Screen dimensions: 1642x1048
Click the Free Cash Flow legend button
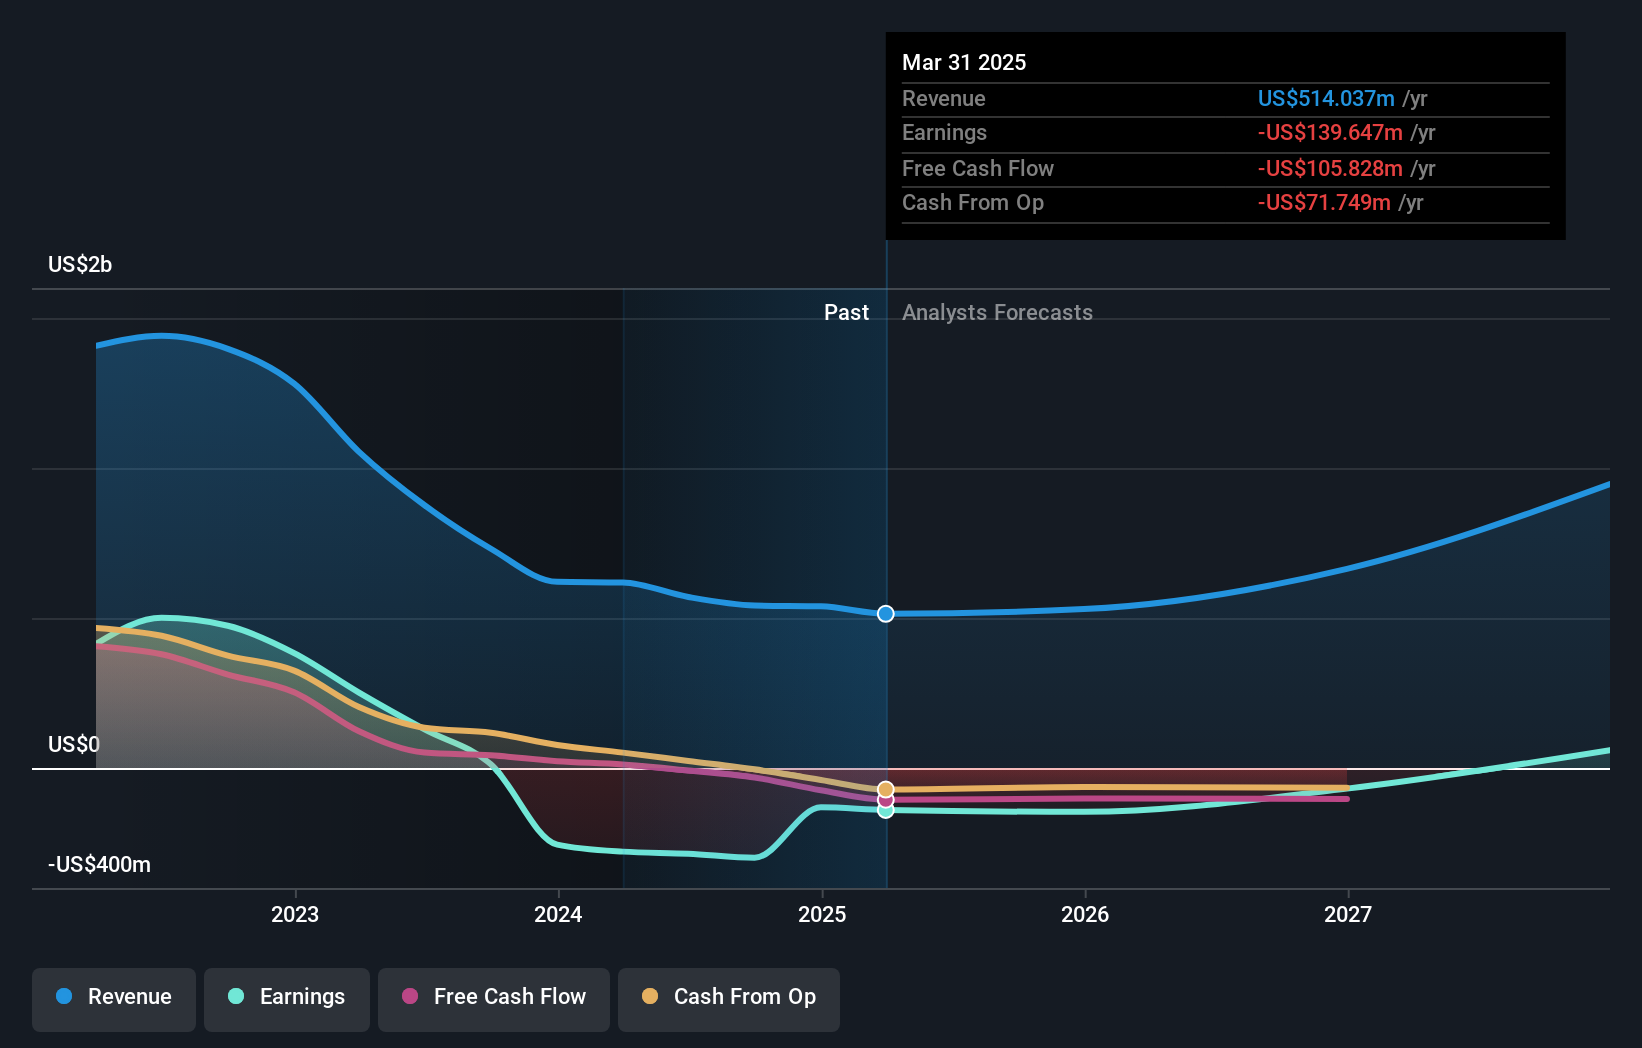click(493, 997)
